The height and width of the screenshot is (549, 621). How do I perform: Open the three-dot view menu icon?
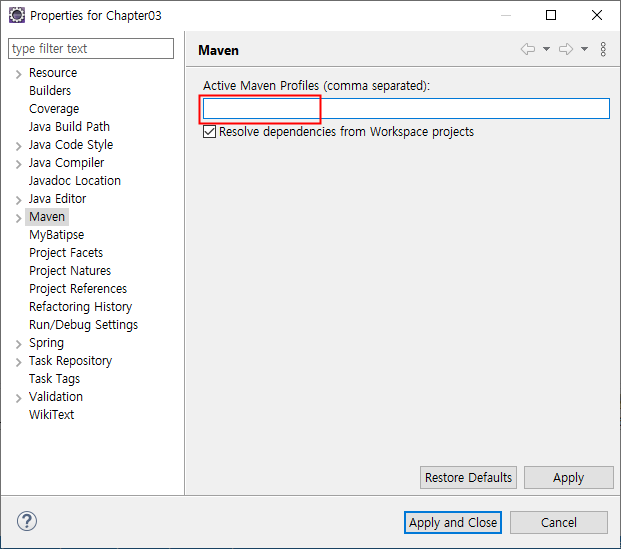pos(603,50)
